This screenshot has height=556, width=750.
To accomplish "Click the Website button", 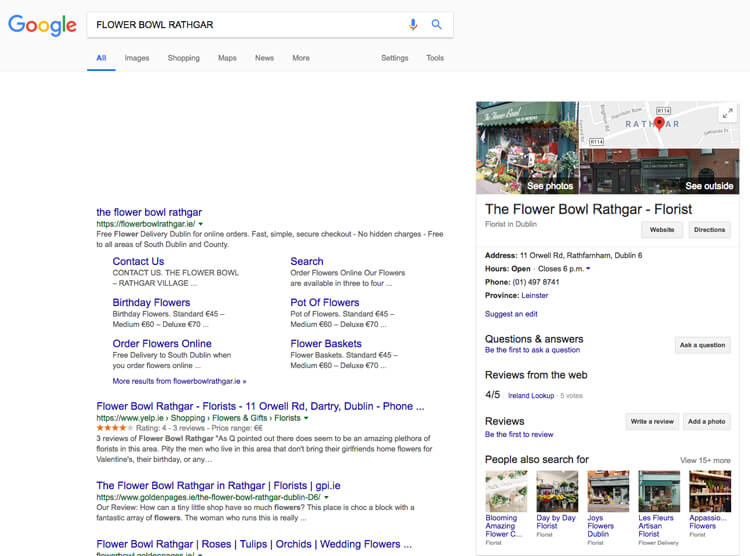I will coord(662,230).
